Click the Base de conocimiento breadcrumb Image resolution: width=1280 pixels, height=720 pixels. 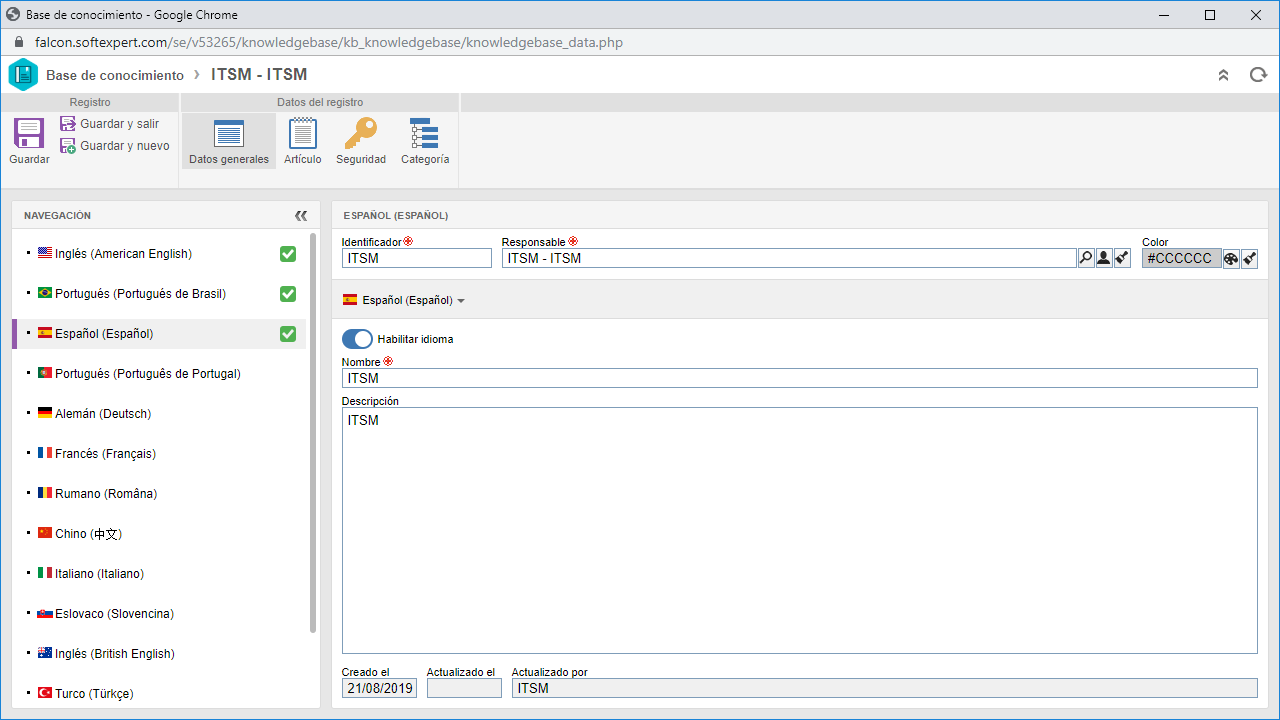pyautogui.click(x=115, y=75)
